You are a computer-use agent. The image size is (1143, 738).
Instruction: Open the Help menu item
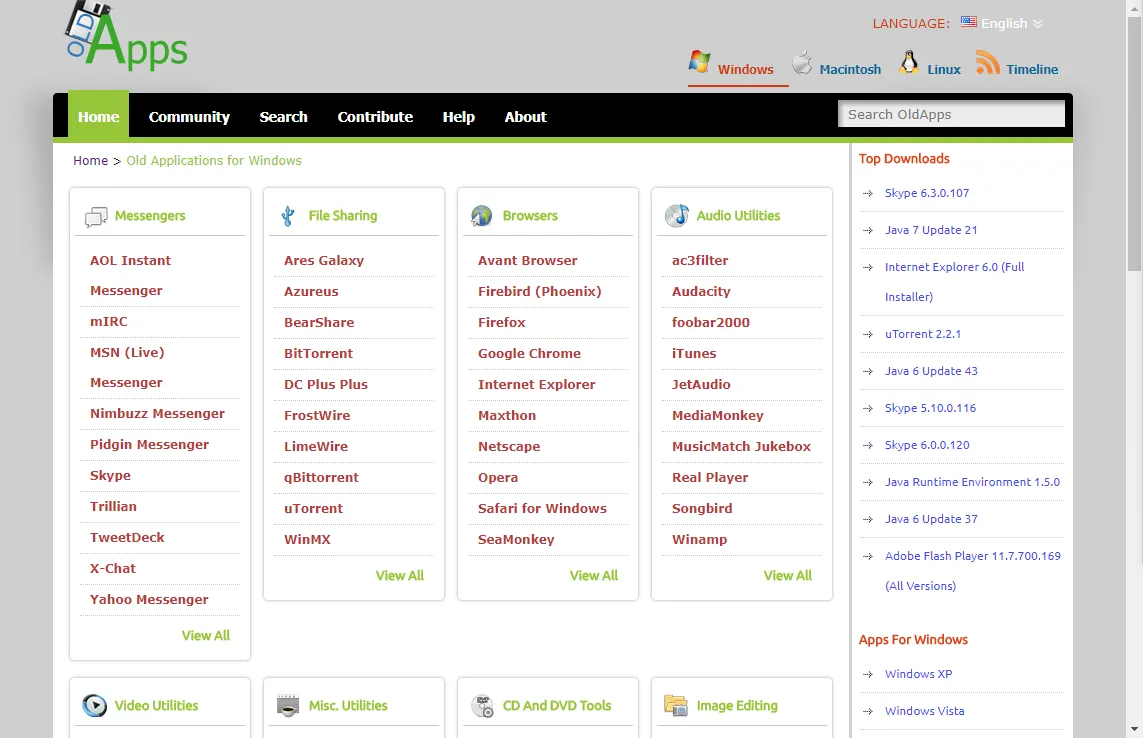click(x=459, y=117)
